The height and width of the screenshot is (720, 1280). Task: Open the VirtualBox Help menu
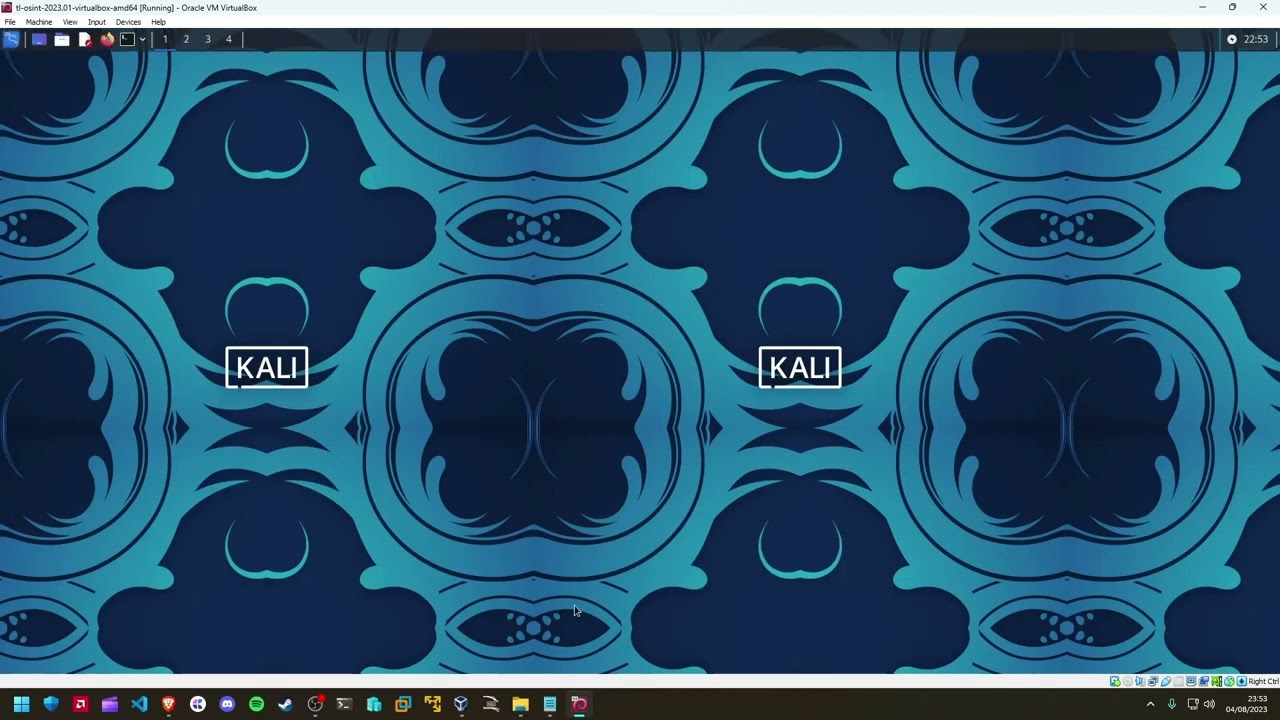(158, 22)
